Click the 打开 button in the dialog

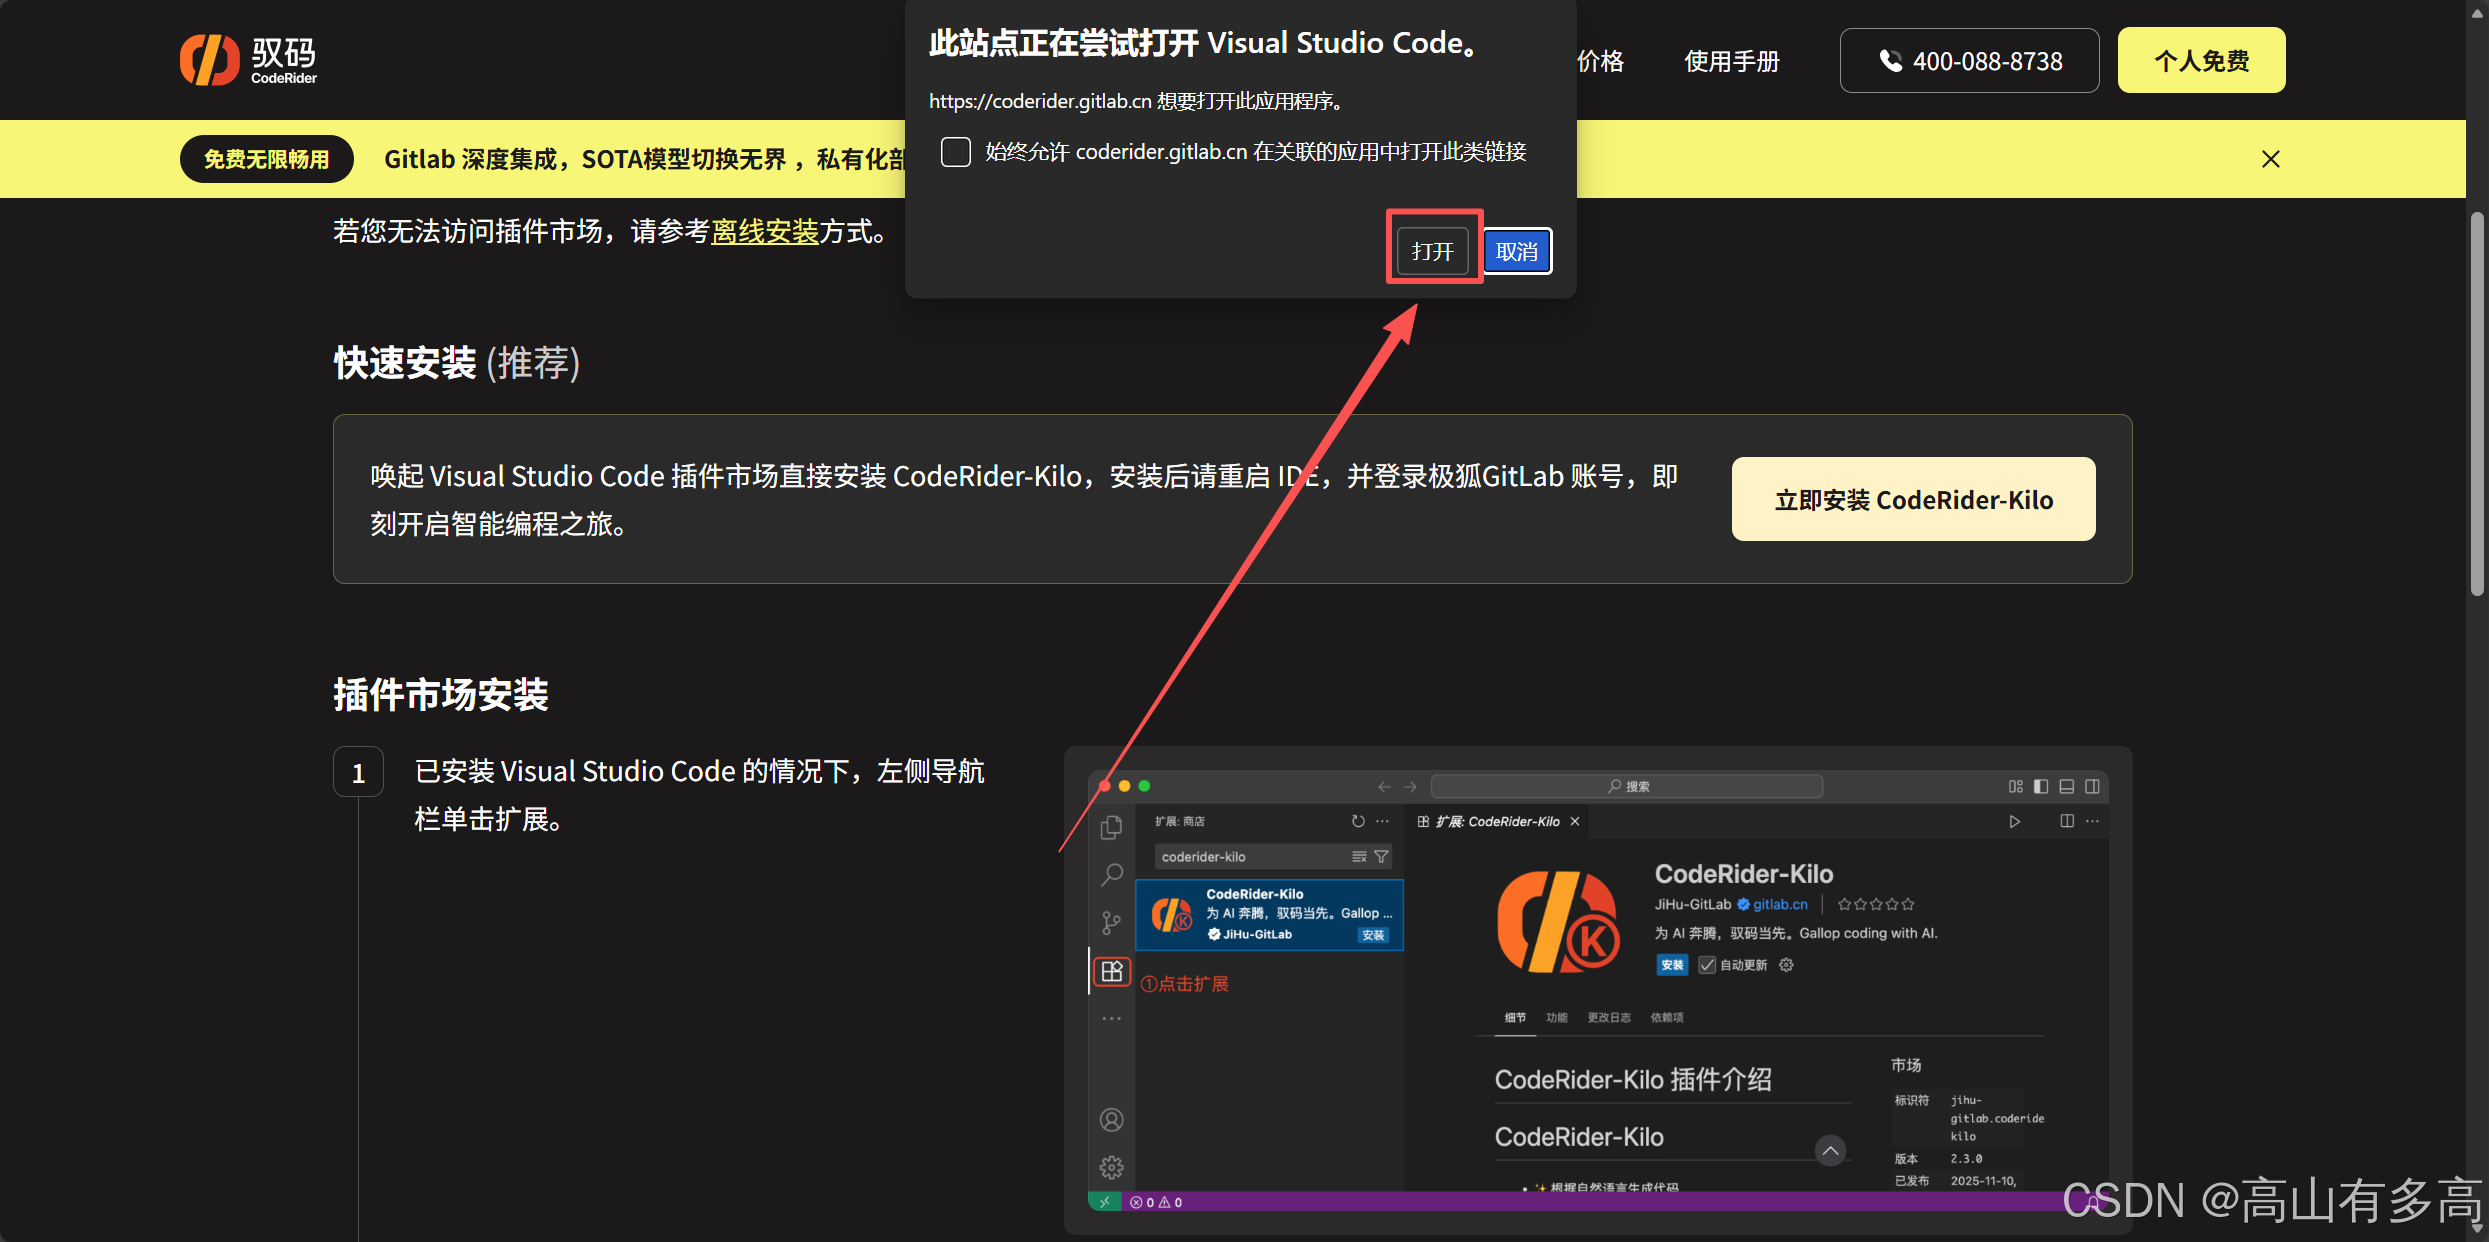pyautogui.click(x=1432, y=251)
